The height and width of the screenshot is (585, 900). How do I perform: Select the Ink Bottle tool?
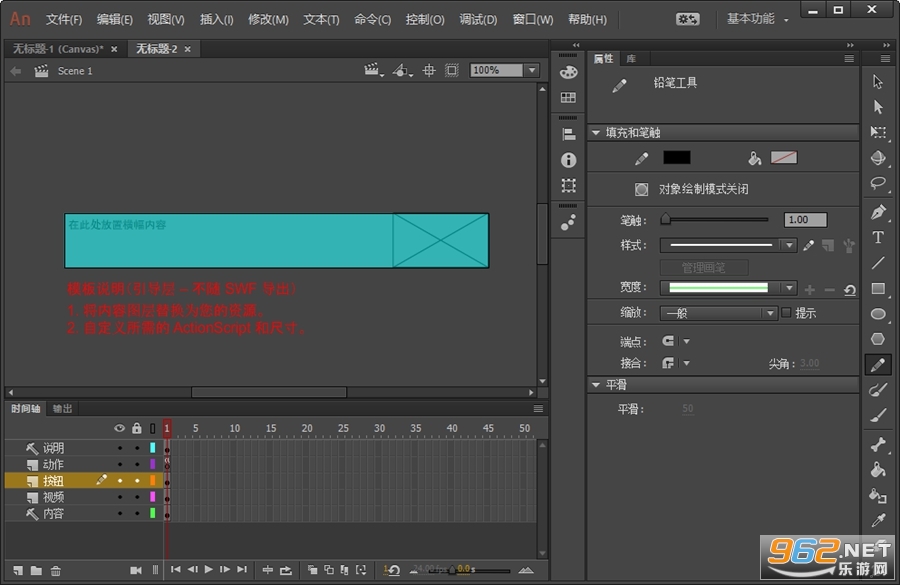tap(878, 495)
